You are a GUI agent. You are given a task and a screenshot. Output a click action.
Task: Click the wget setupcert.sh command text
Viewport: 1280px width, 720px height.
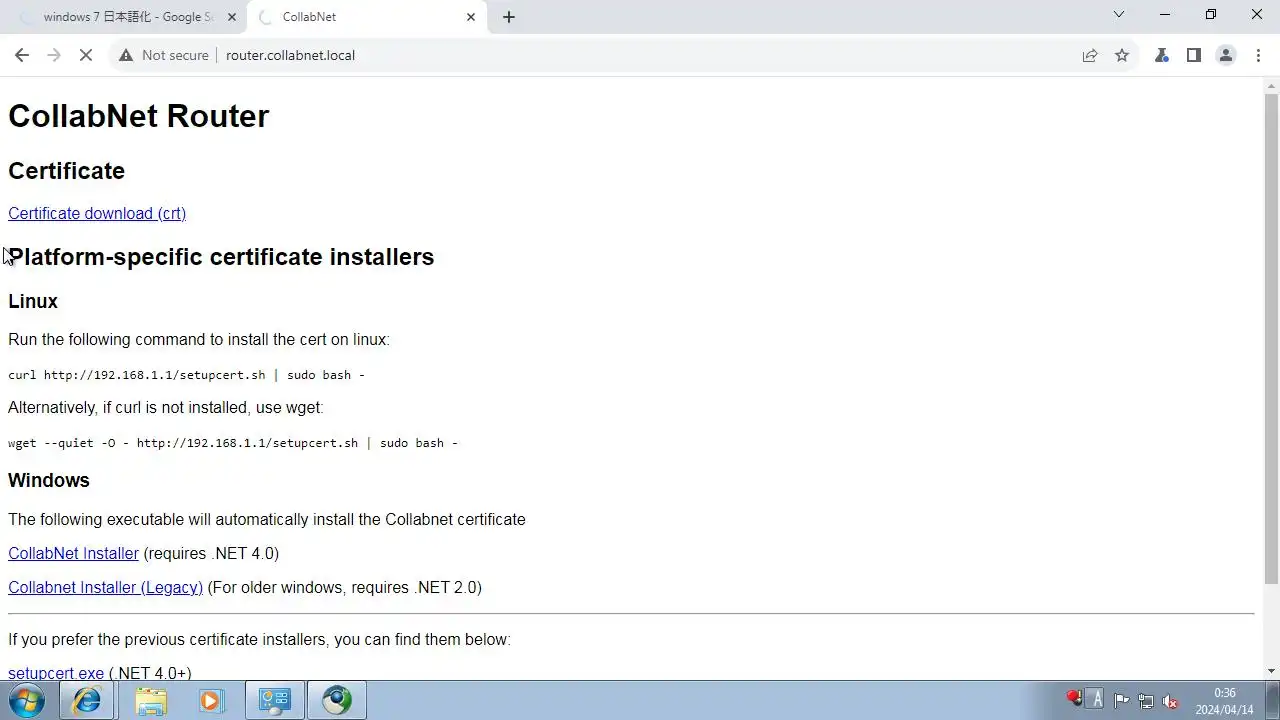click(x=233, y=443)
